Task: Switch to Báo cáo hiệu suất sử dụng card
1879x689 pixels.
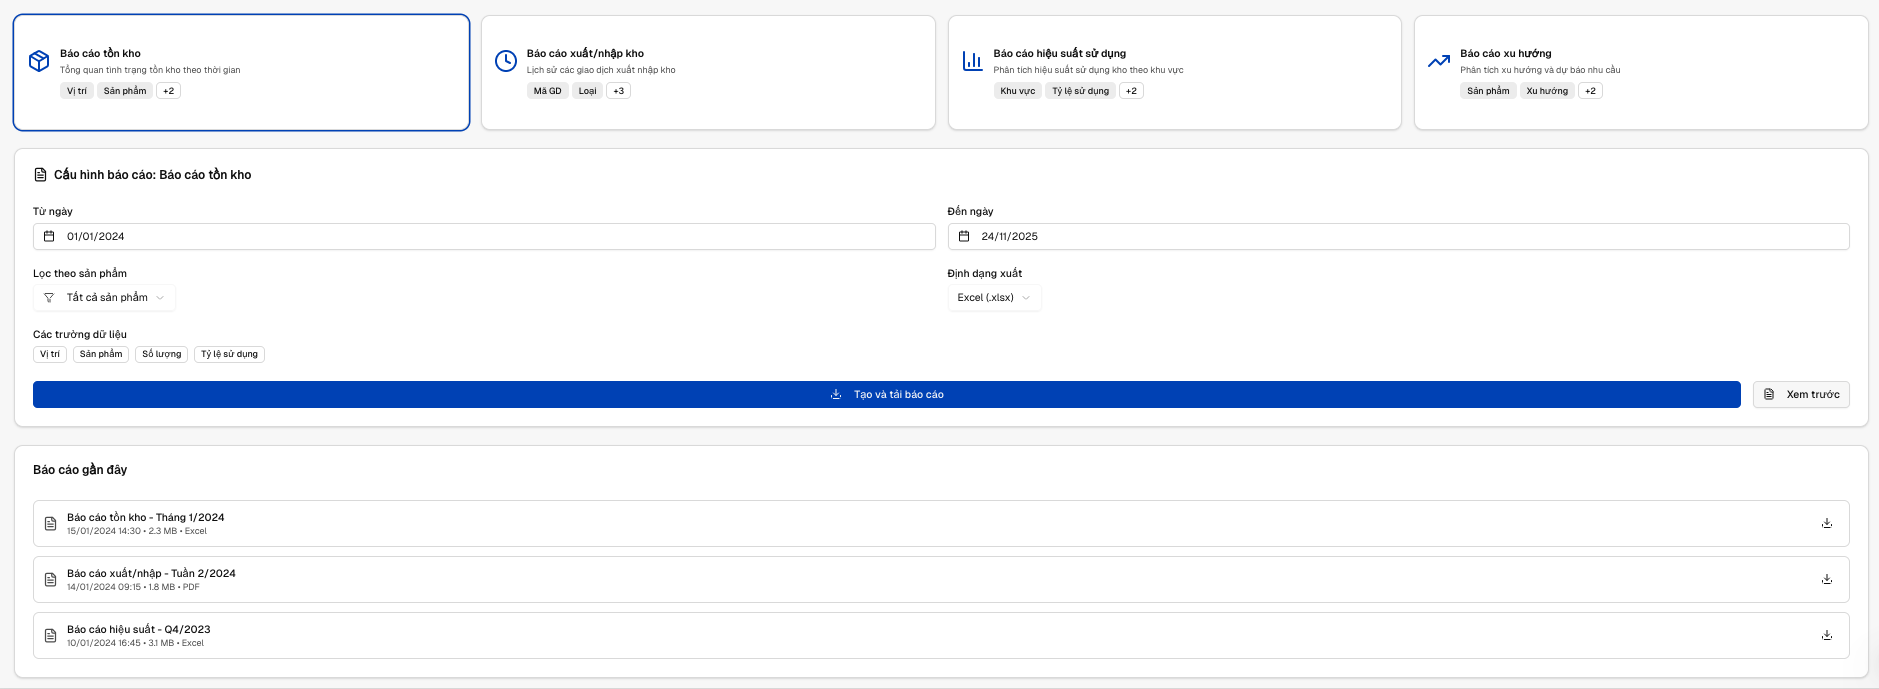Action: click(x=1174, y=72)
